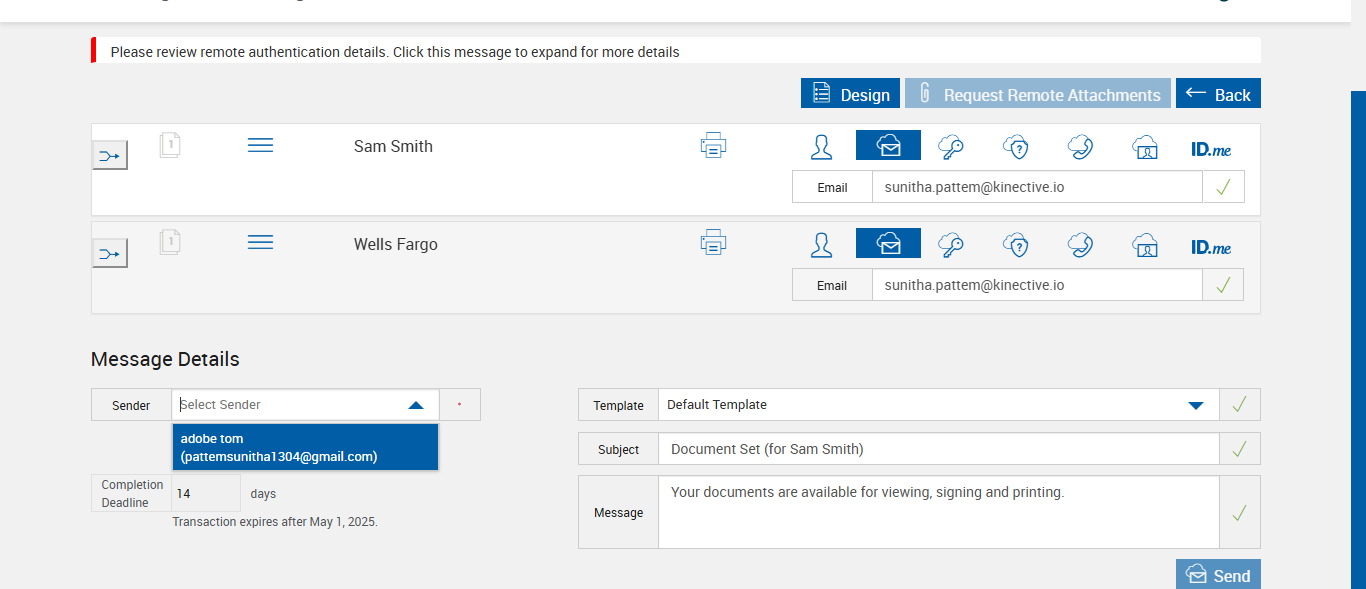Screen dimensions: 1366x589
Task: Open the Template dropdown
Action: (x=1195, y=405)
